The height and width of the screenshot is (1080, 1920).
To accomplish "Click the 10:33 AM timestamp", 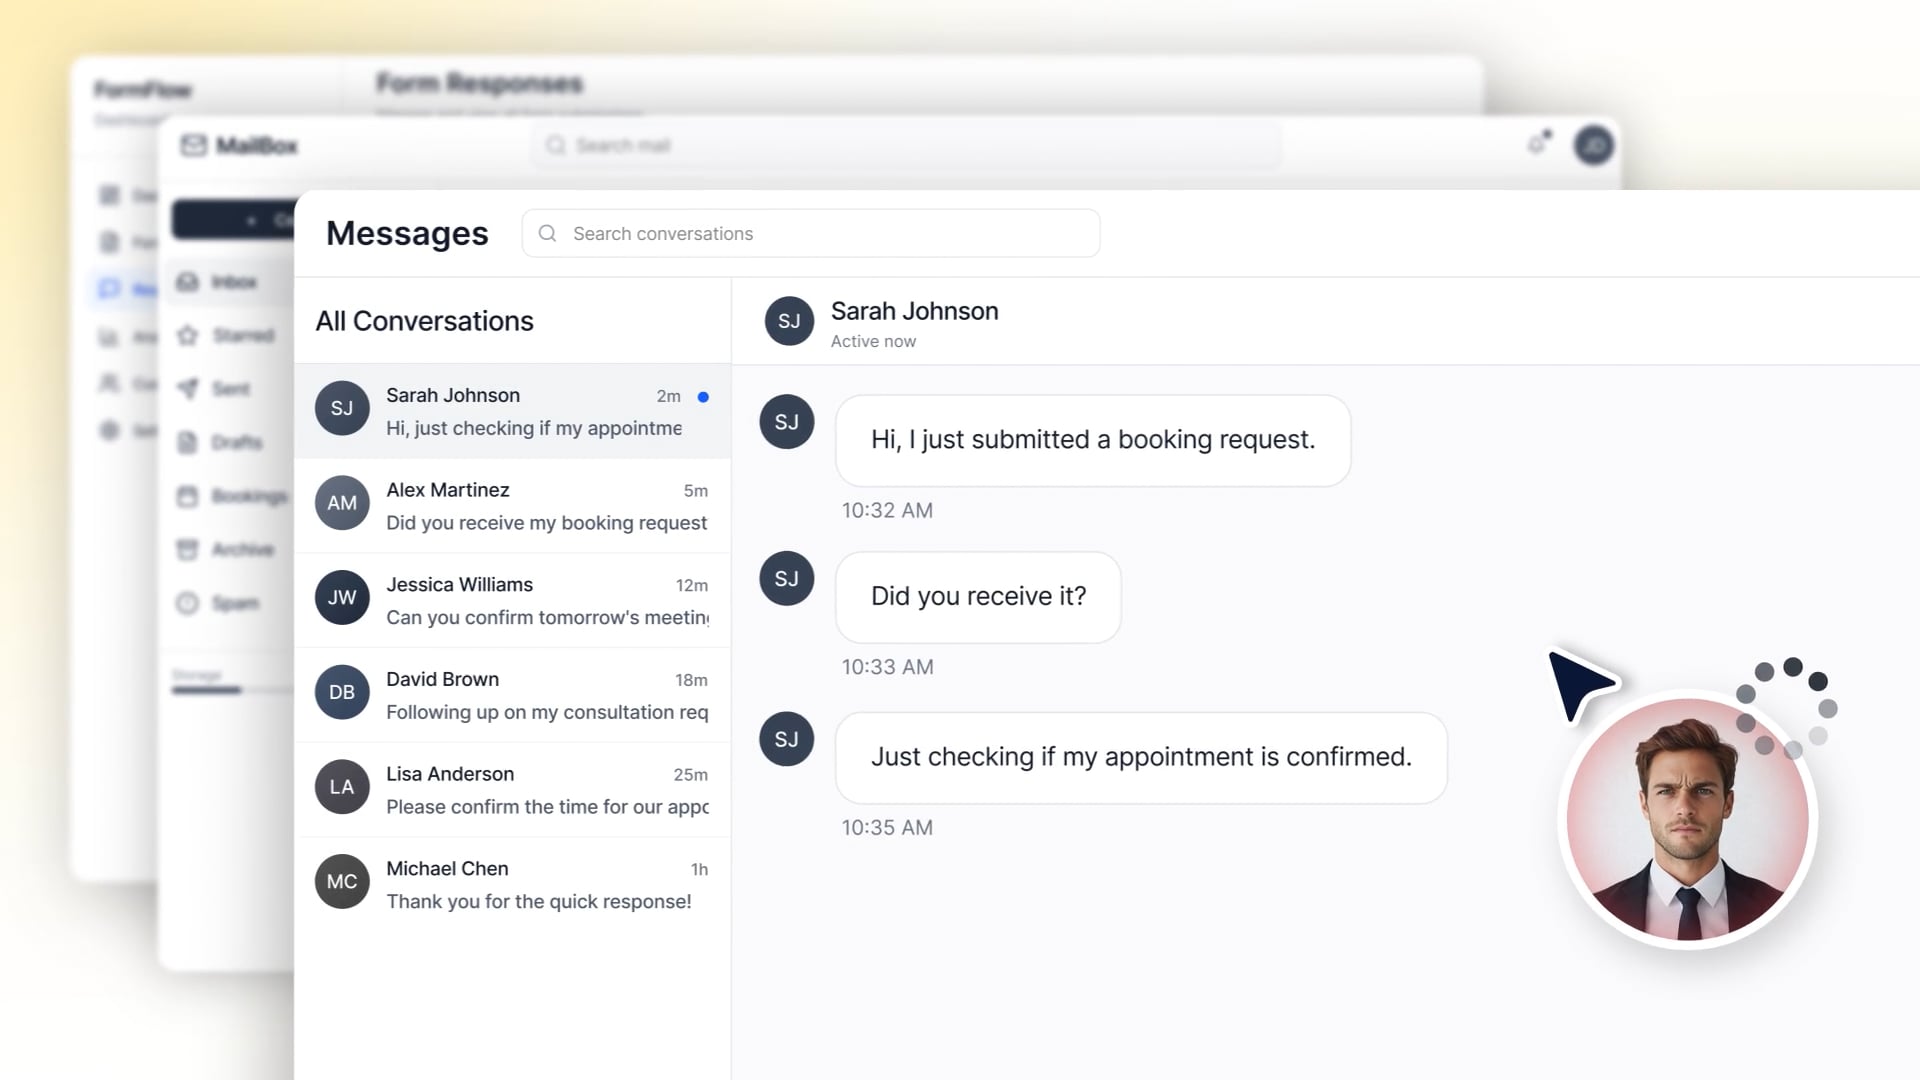I will (x=887, y=667).
